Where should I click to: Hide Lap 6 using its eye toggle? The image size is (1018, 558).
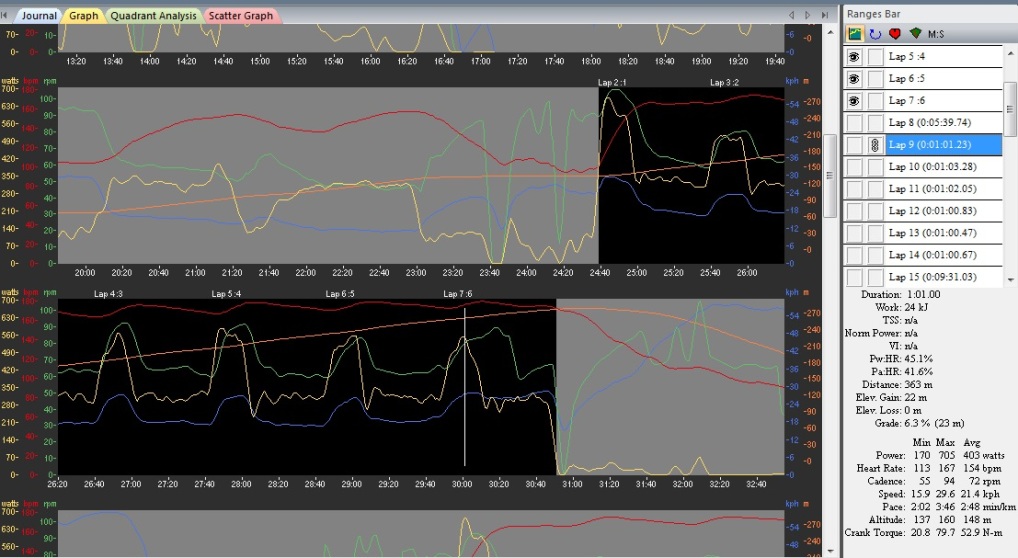coord(854,79)
